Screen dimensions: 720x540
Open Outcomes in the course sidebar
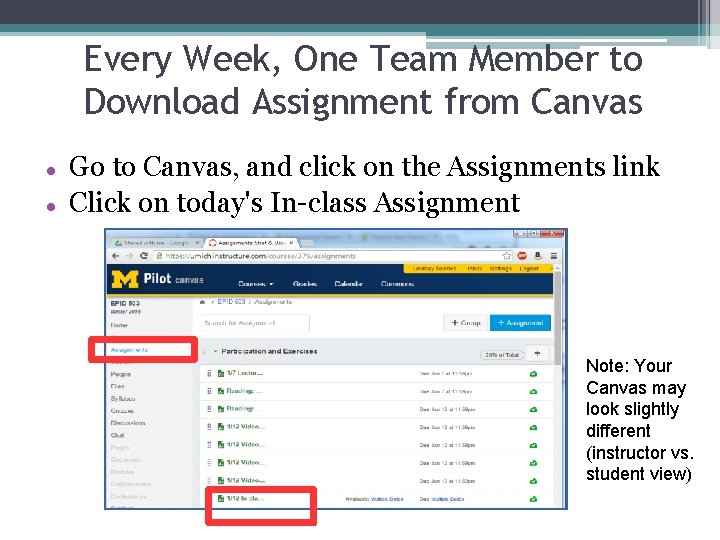point(125,459)
